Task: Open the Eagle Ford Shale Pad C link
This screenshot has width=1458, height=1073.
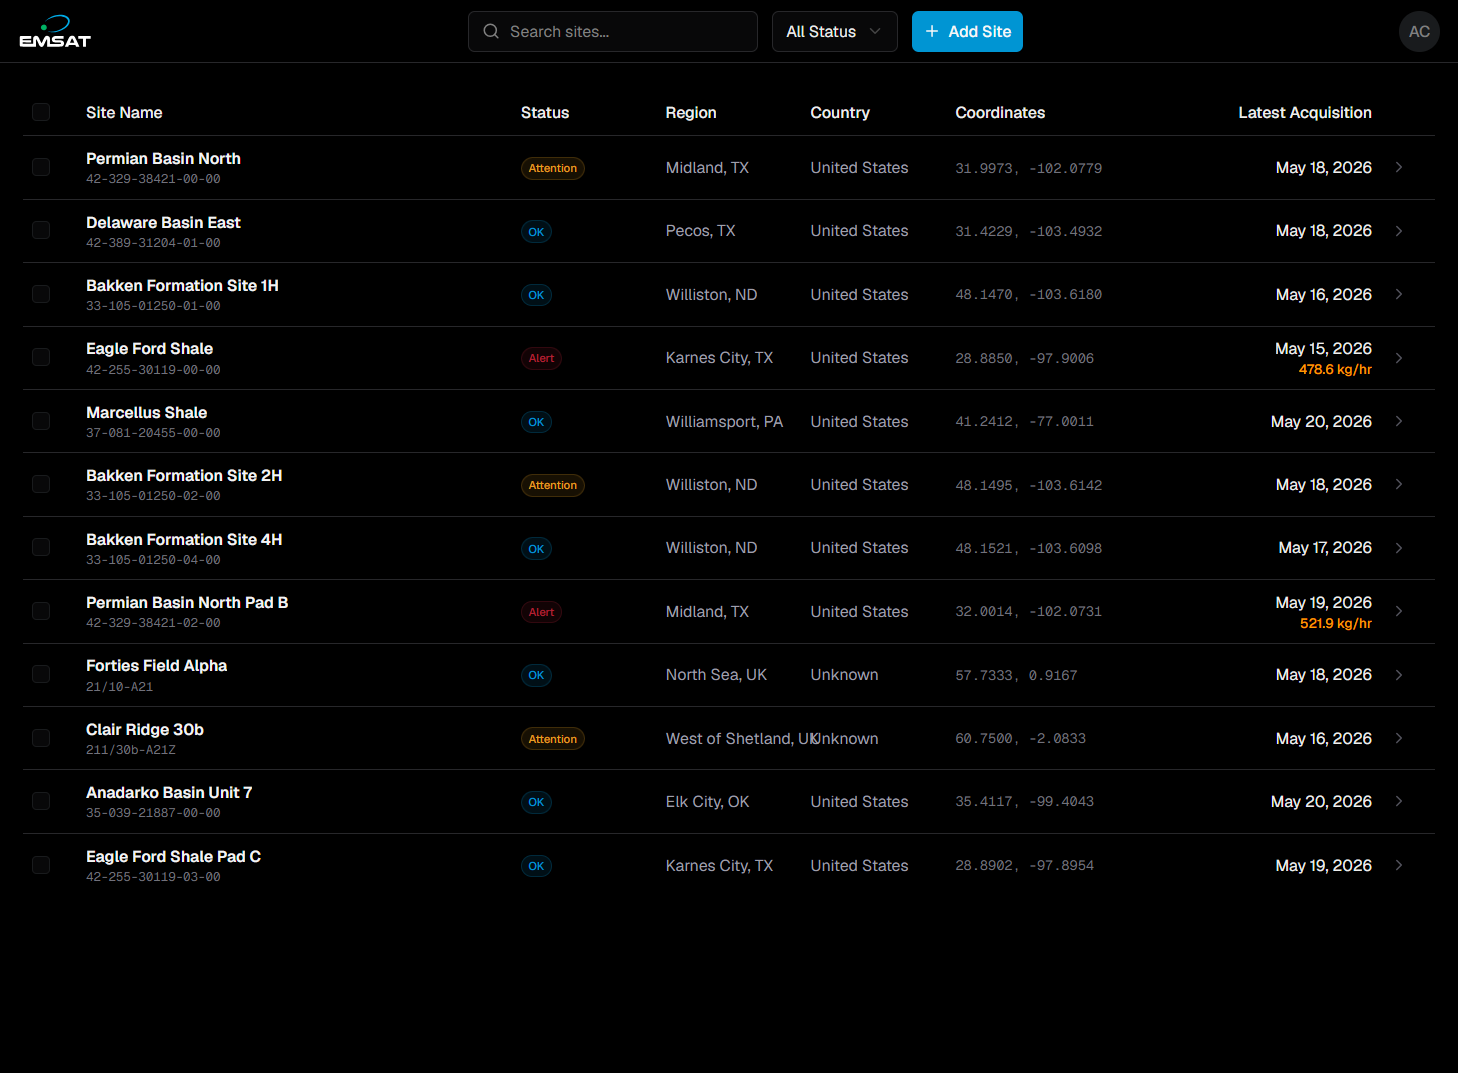Action: [173, 856]
